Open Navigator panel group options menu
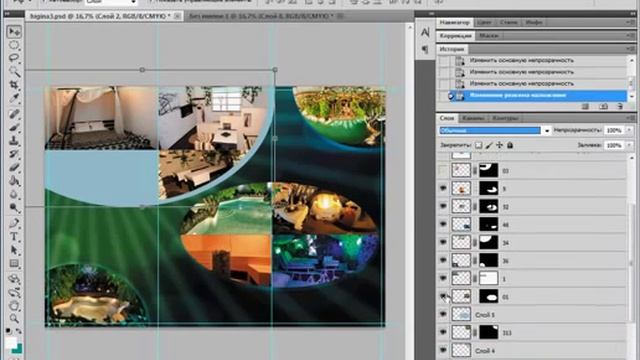The image size is (640, 360). click(630, 22)
